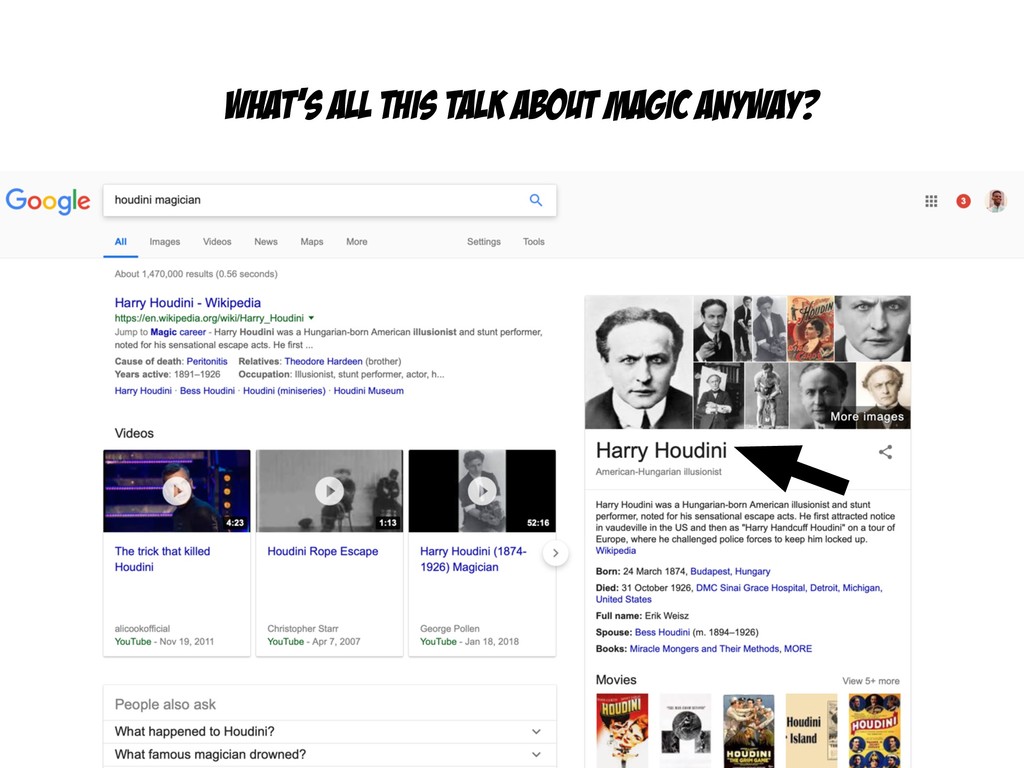The image size is (1024, 768).
Task: Open large Houdini portrait thumbnail
Action: point(639,362)
